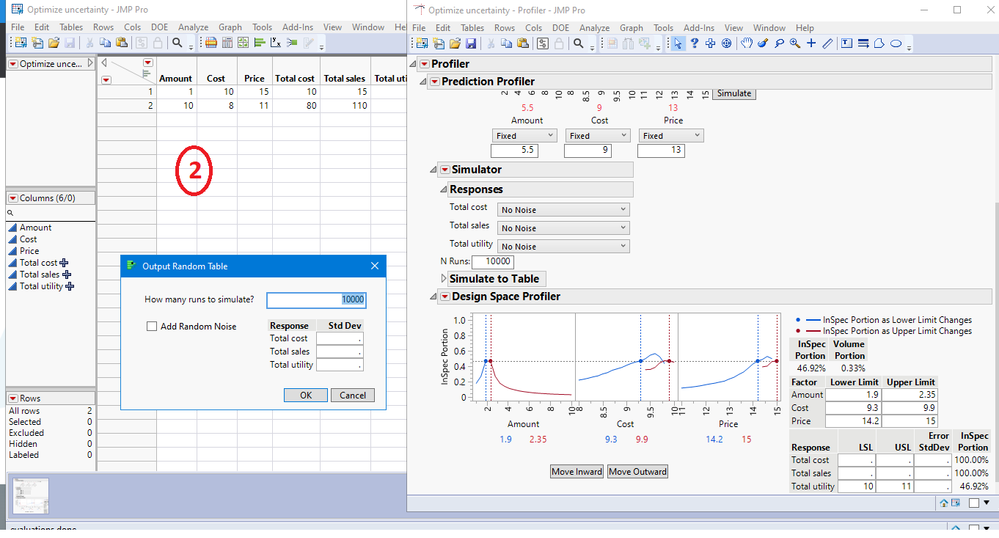This screenshot has width=999, height=538.
Task: Click Copy icon in data table toolbar
Action: (x=105, y=43)
